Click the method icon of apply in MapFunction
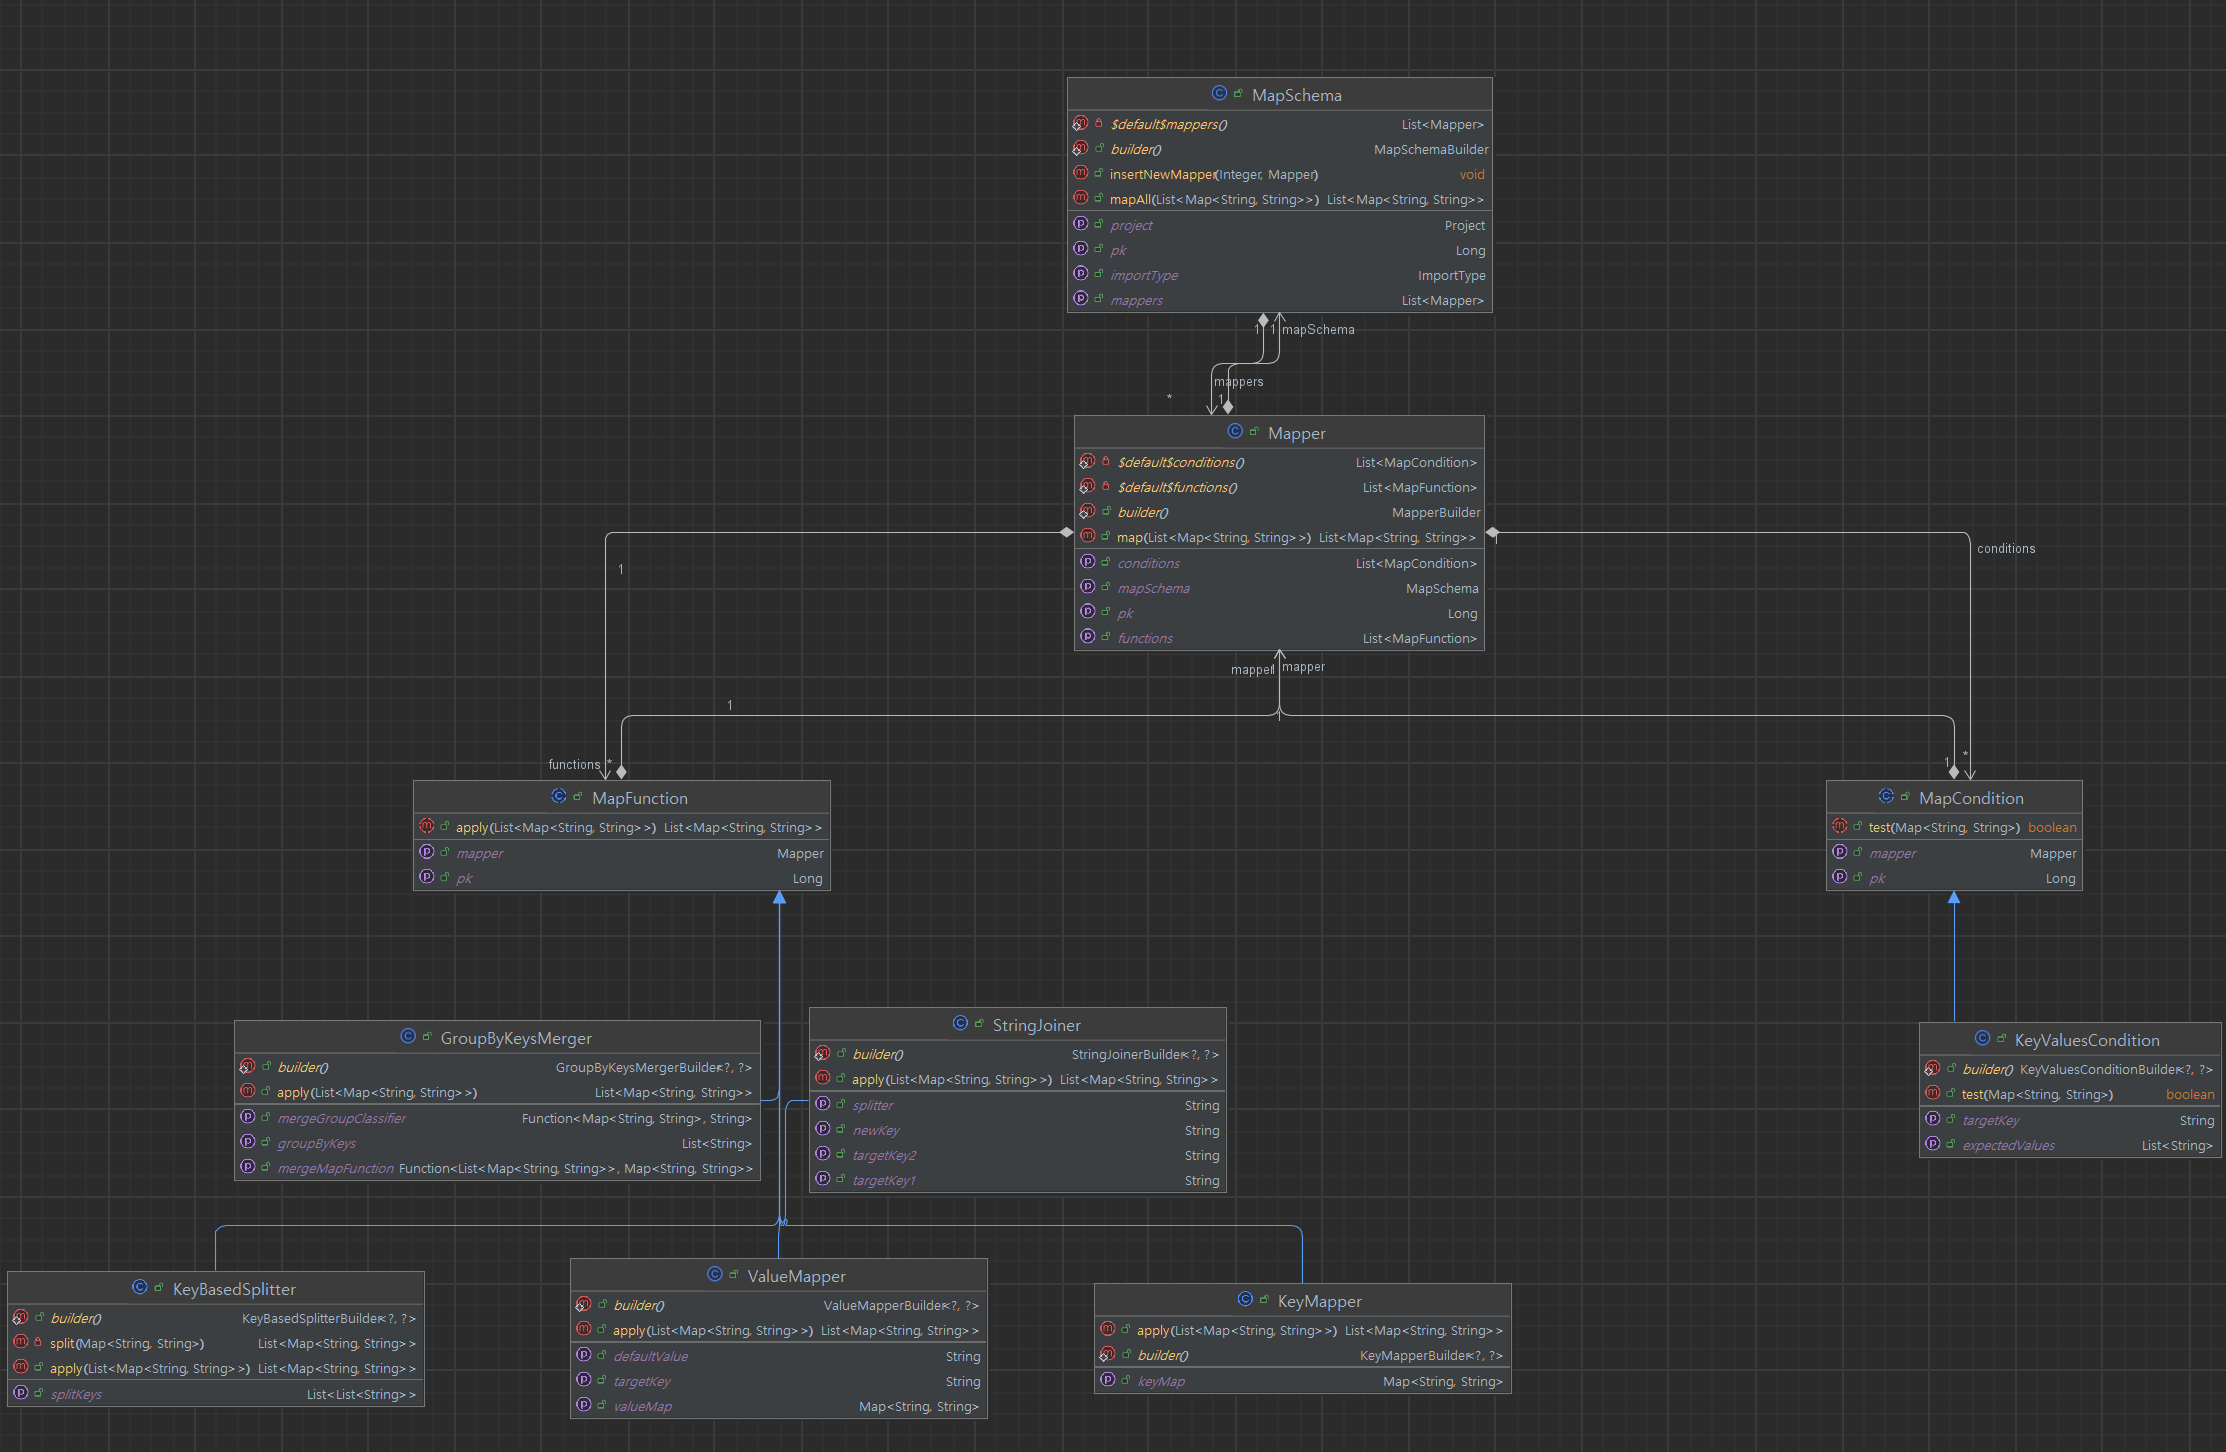 [427, 827]
